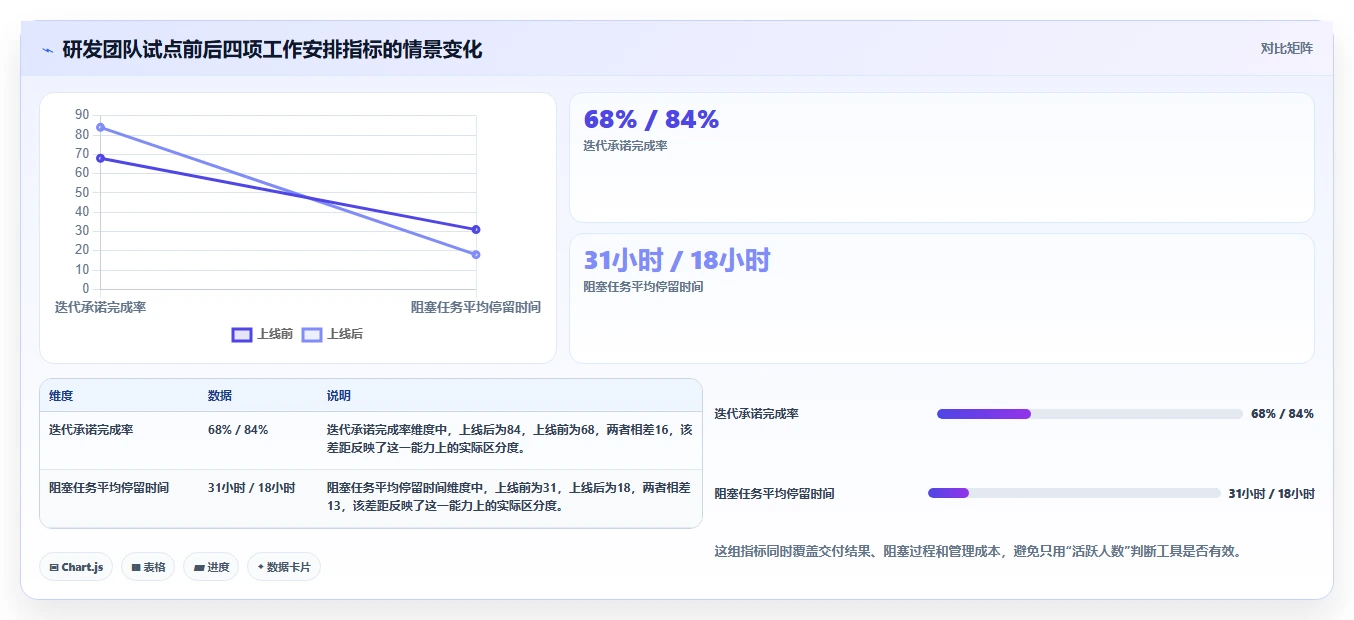The width and height of the screenshot is (1354, 620).
Task: Toggle the 上线后 legend entry
Action: (x=332, y=334)
